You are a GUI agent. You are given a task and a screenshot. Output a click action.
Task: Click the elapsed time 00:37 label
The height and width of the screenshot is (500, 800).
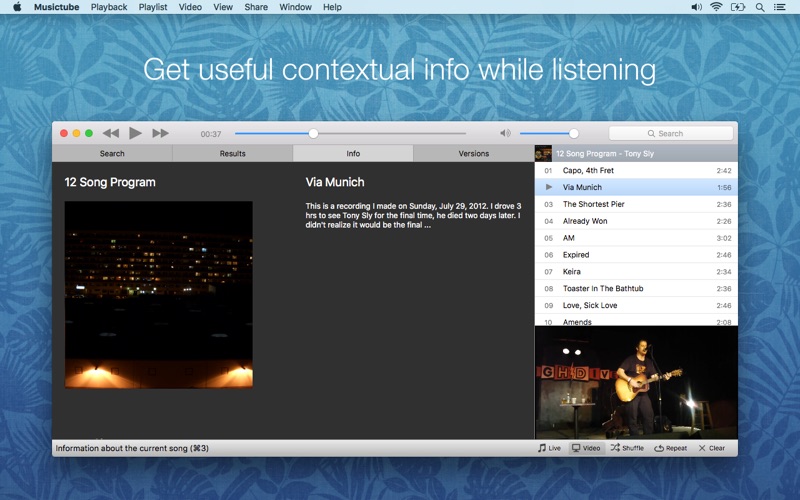click(211, 134)
